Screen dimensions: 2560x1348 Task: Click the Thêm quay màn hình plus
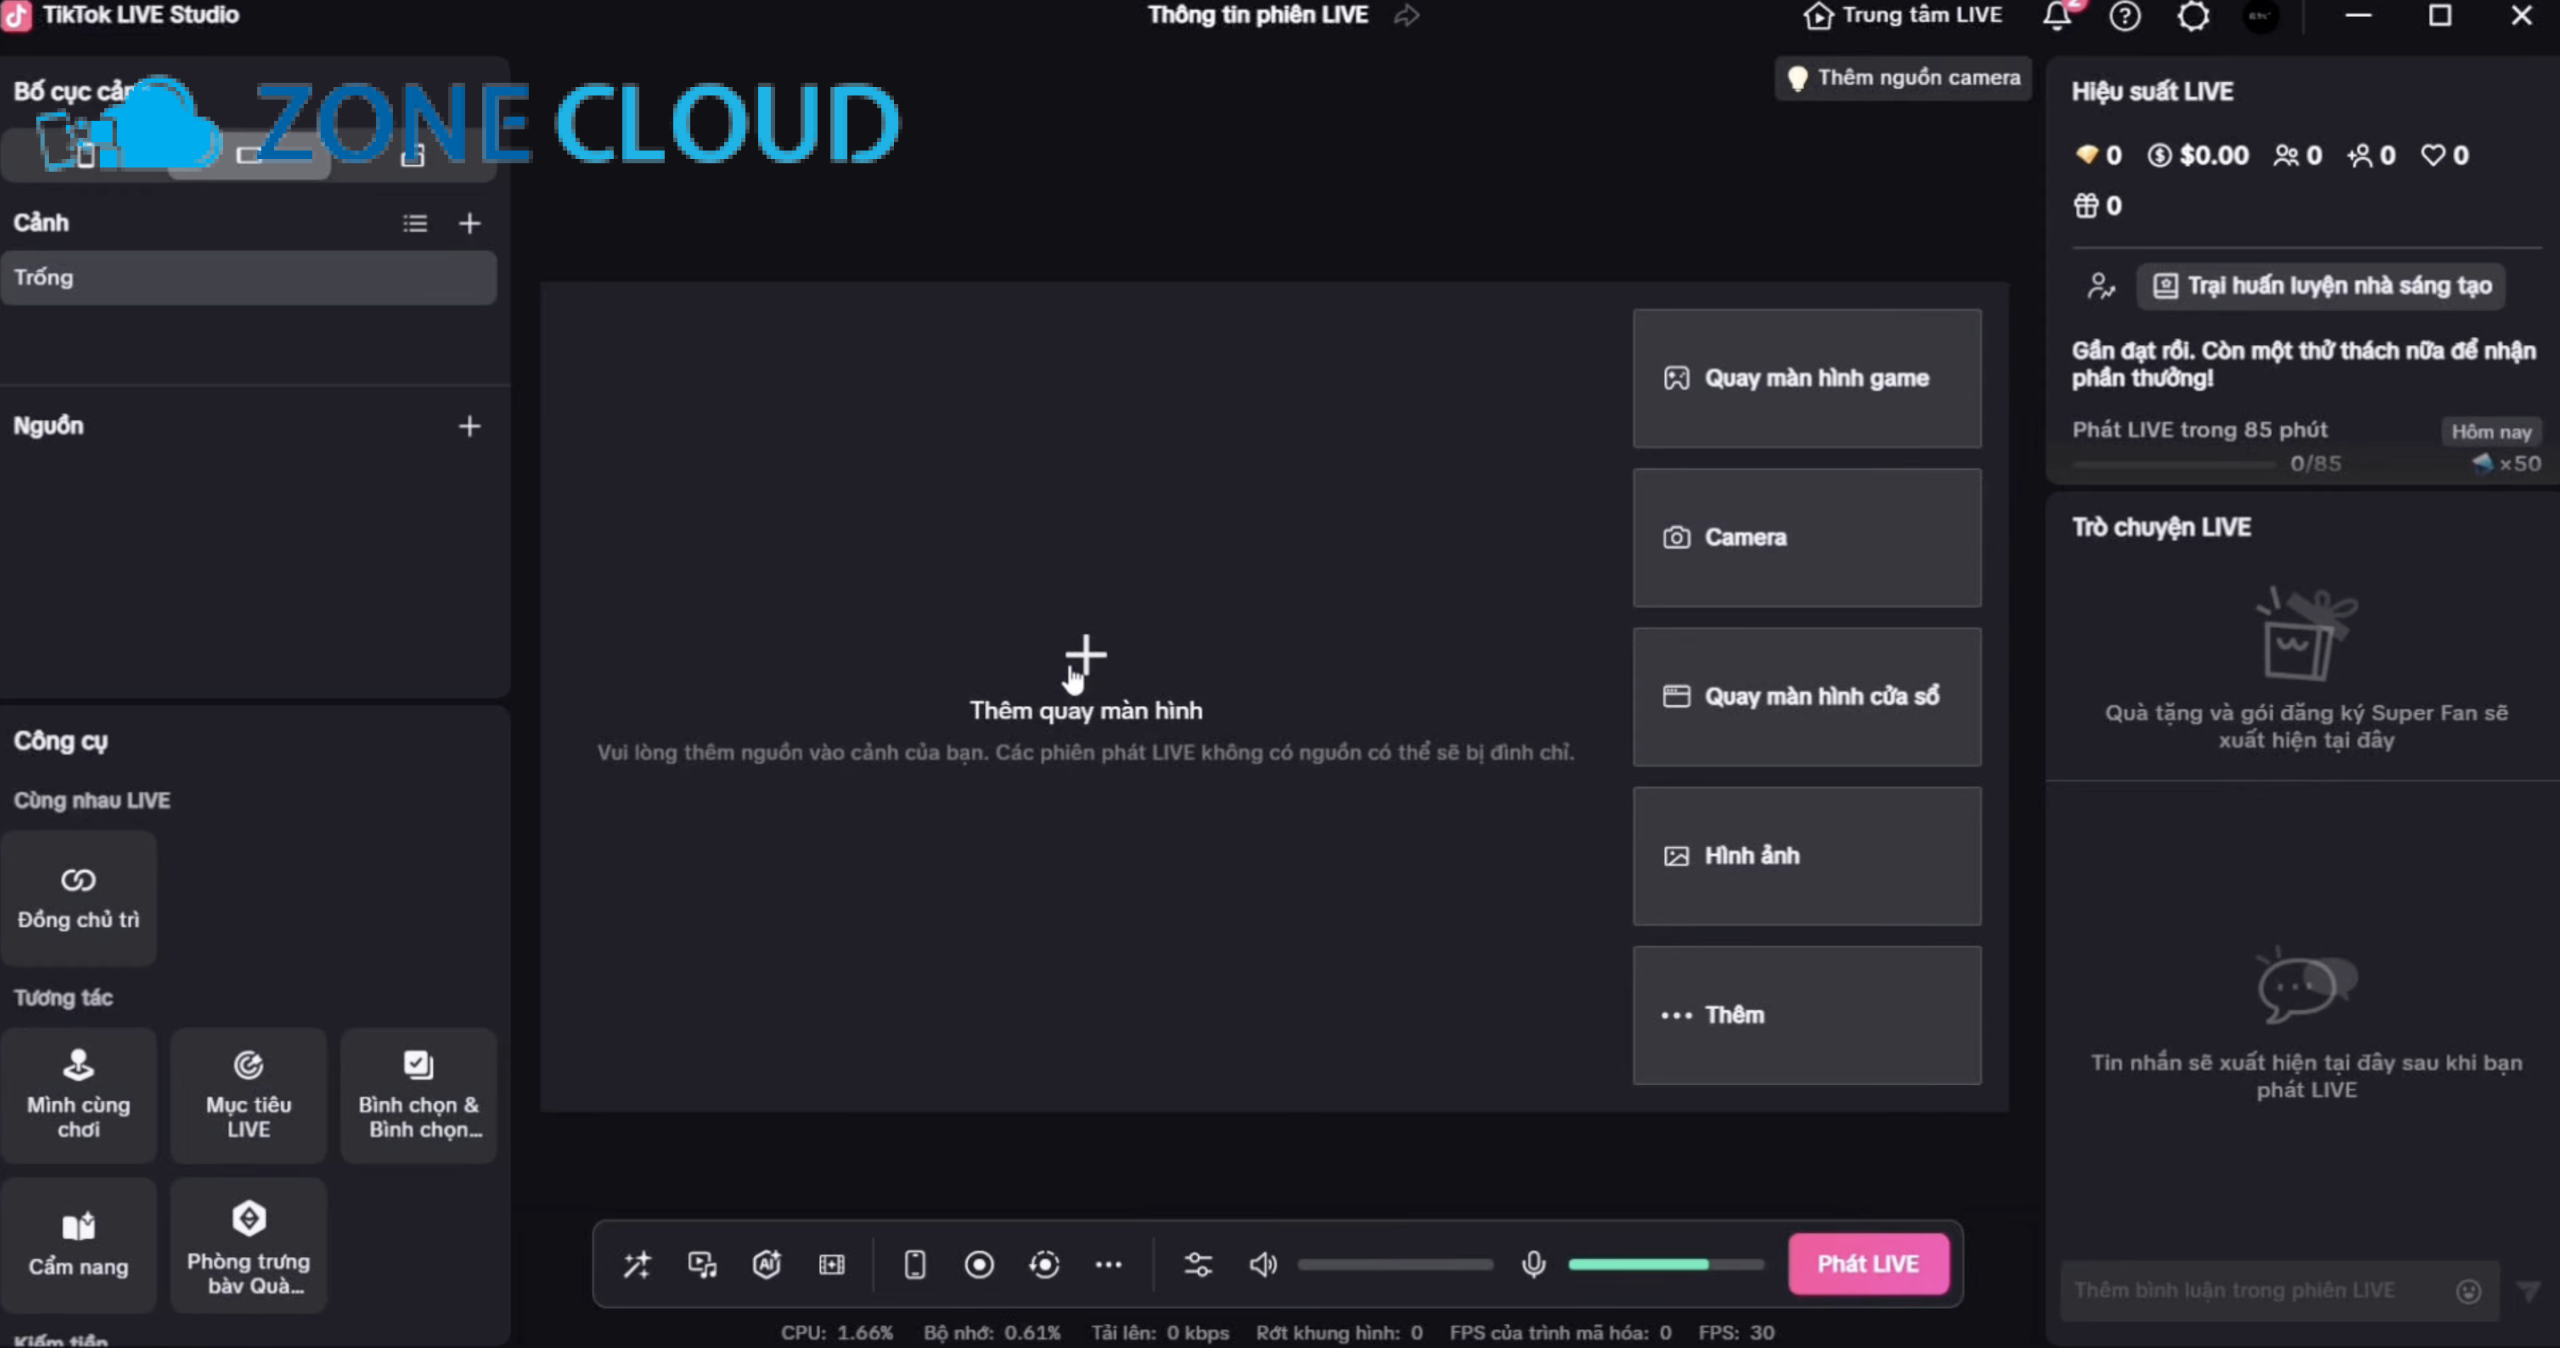pyautogui.click(x=1085, y=656)
